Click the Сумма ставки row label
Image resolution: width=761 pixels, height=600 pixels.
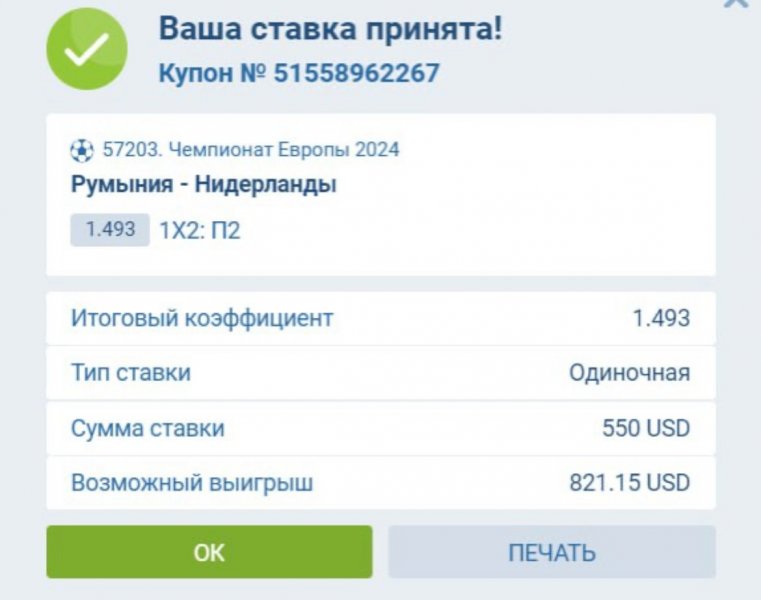coord(148,429)
